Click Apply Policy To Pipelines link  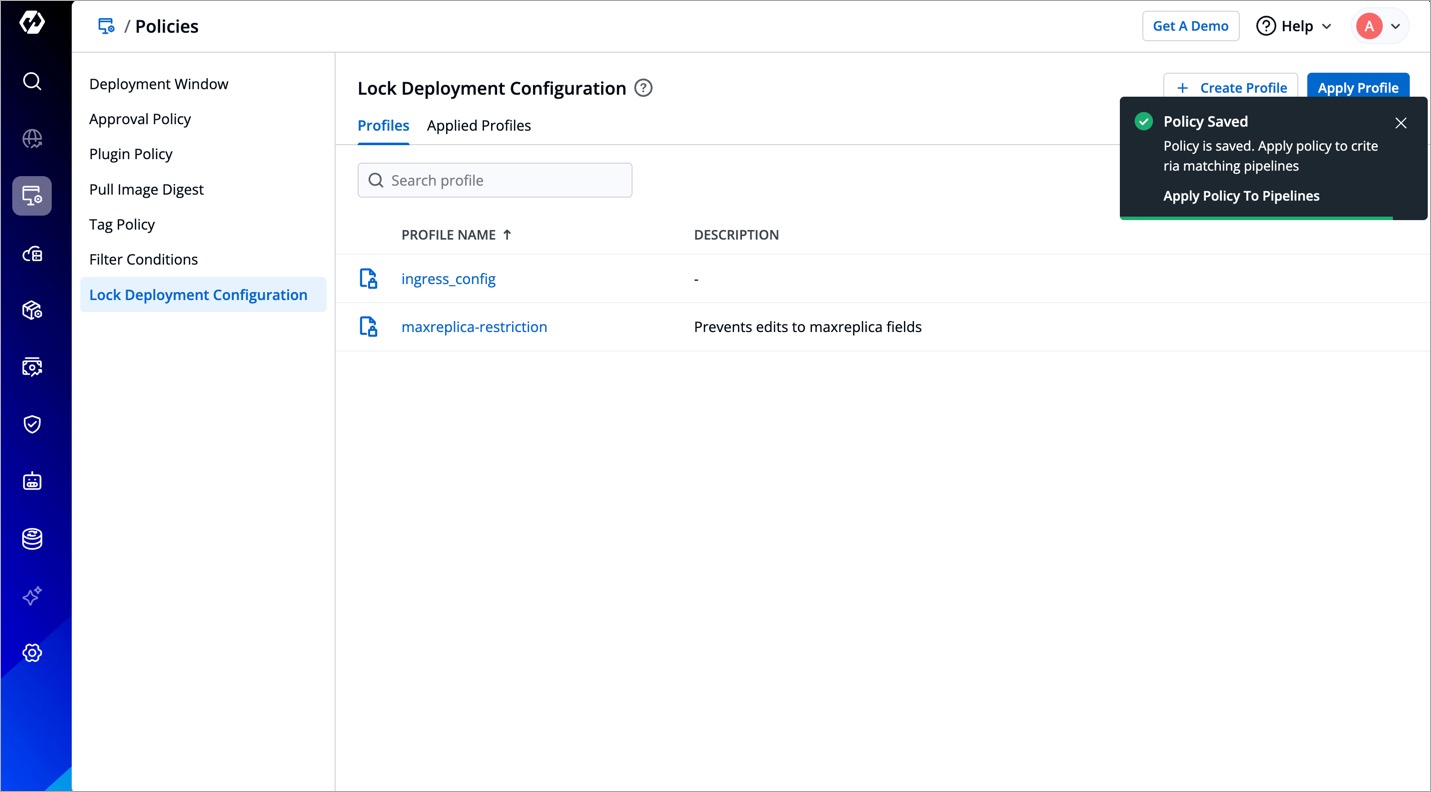pyautogui.click(x=1241, y=196)
